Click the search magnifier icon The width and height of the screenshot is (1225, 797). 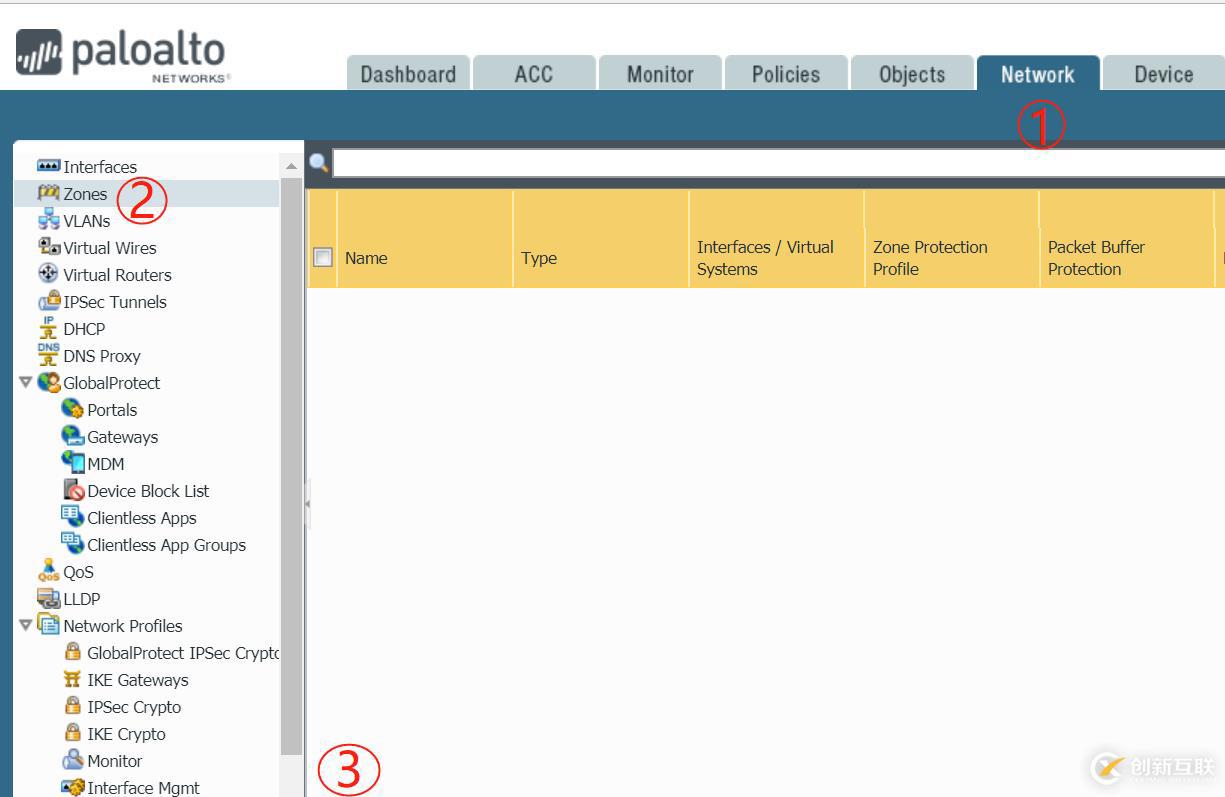point(319,163)
